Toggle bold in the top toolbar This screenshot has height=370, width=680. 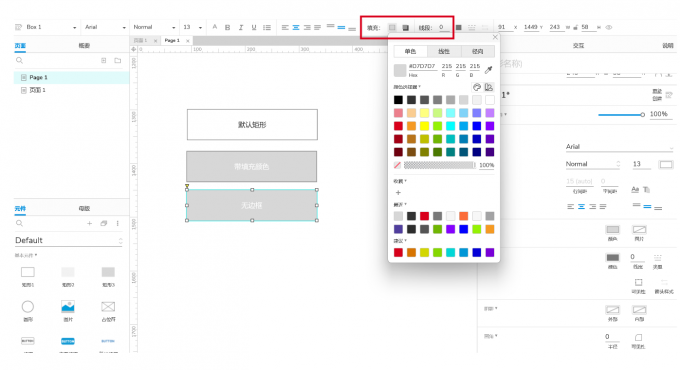point(227,27)
